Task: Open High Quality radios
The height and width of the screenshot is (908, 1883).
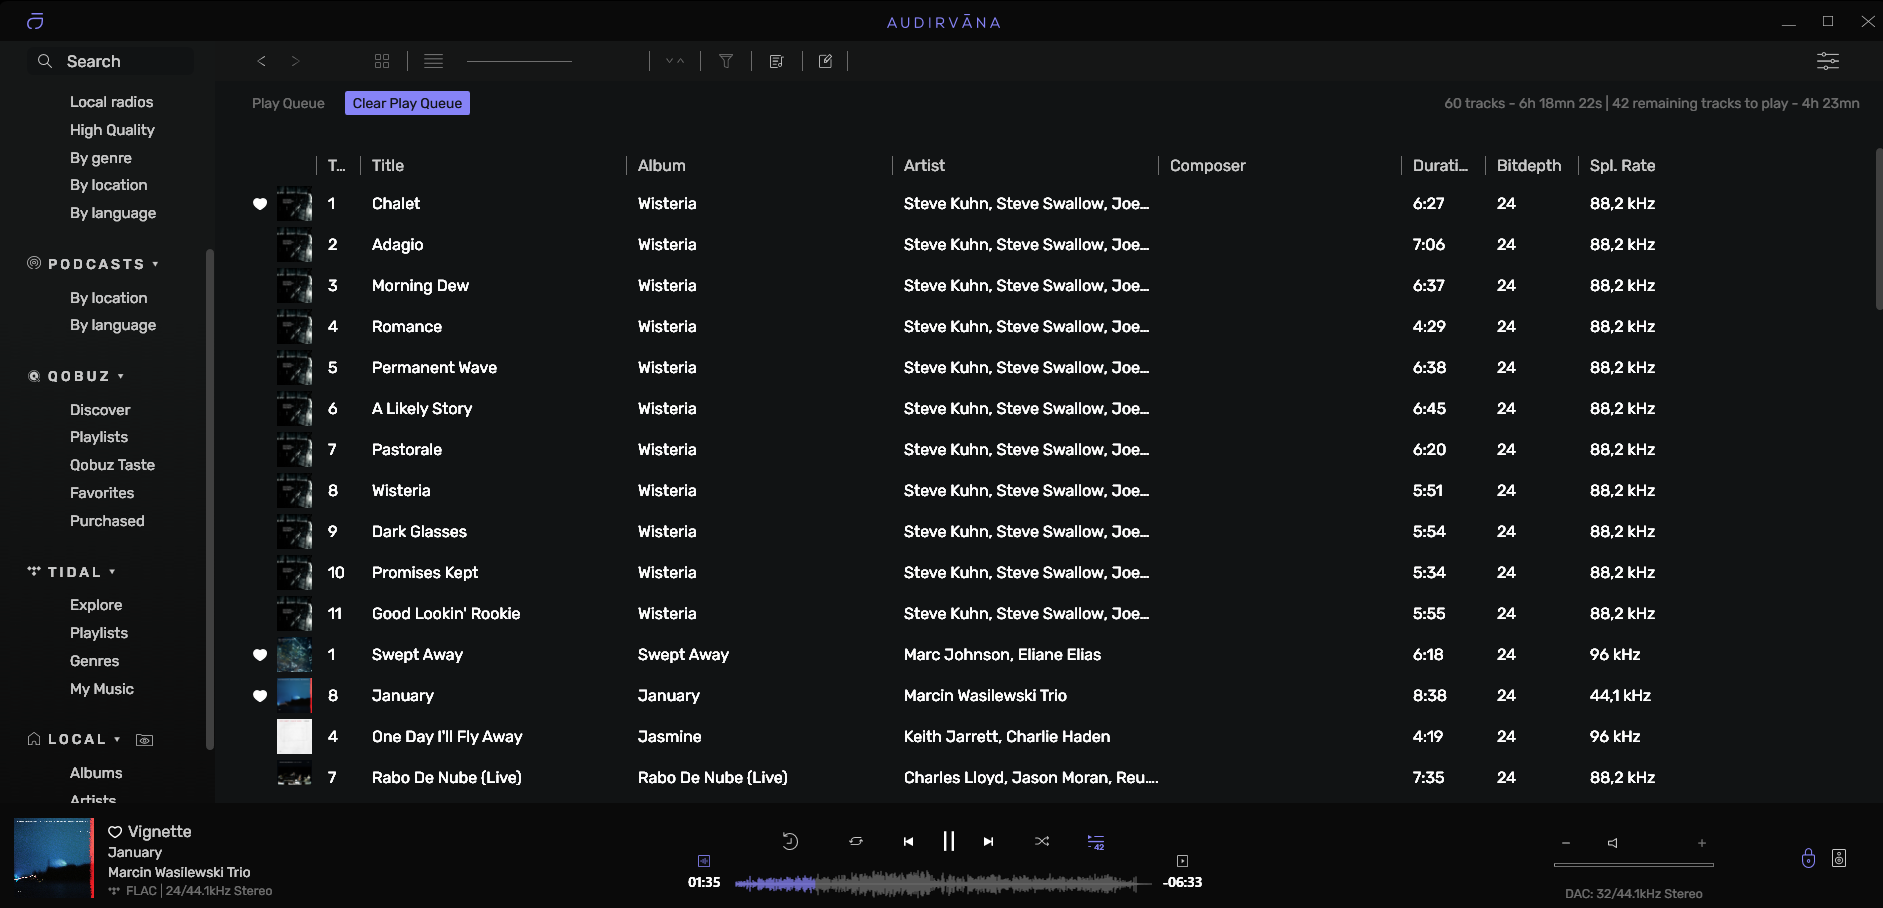Action: [112, 130]
